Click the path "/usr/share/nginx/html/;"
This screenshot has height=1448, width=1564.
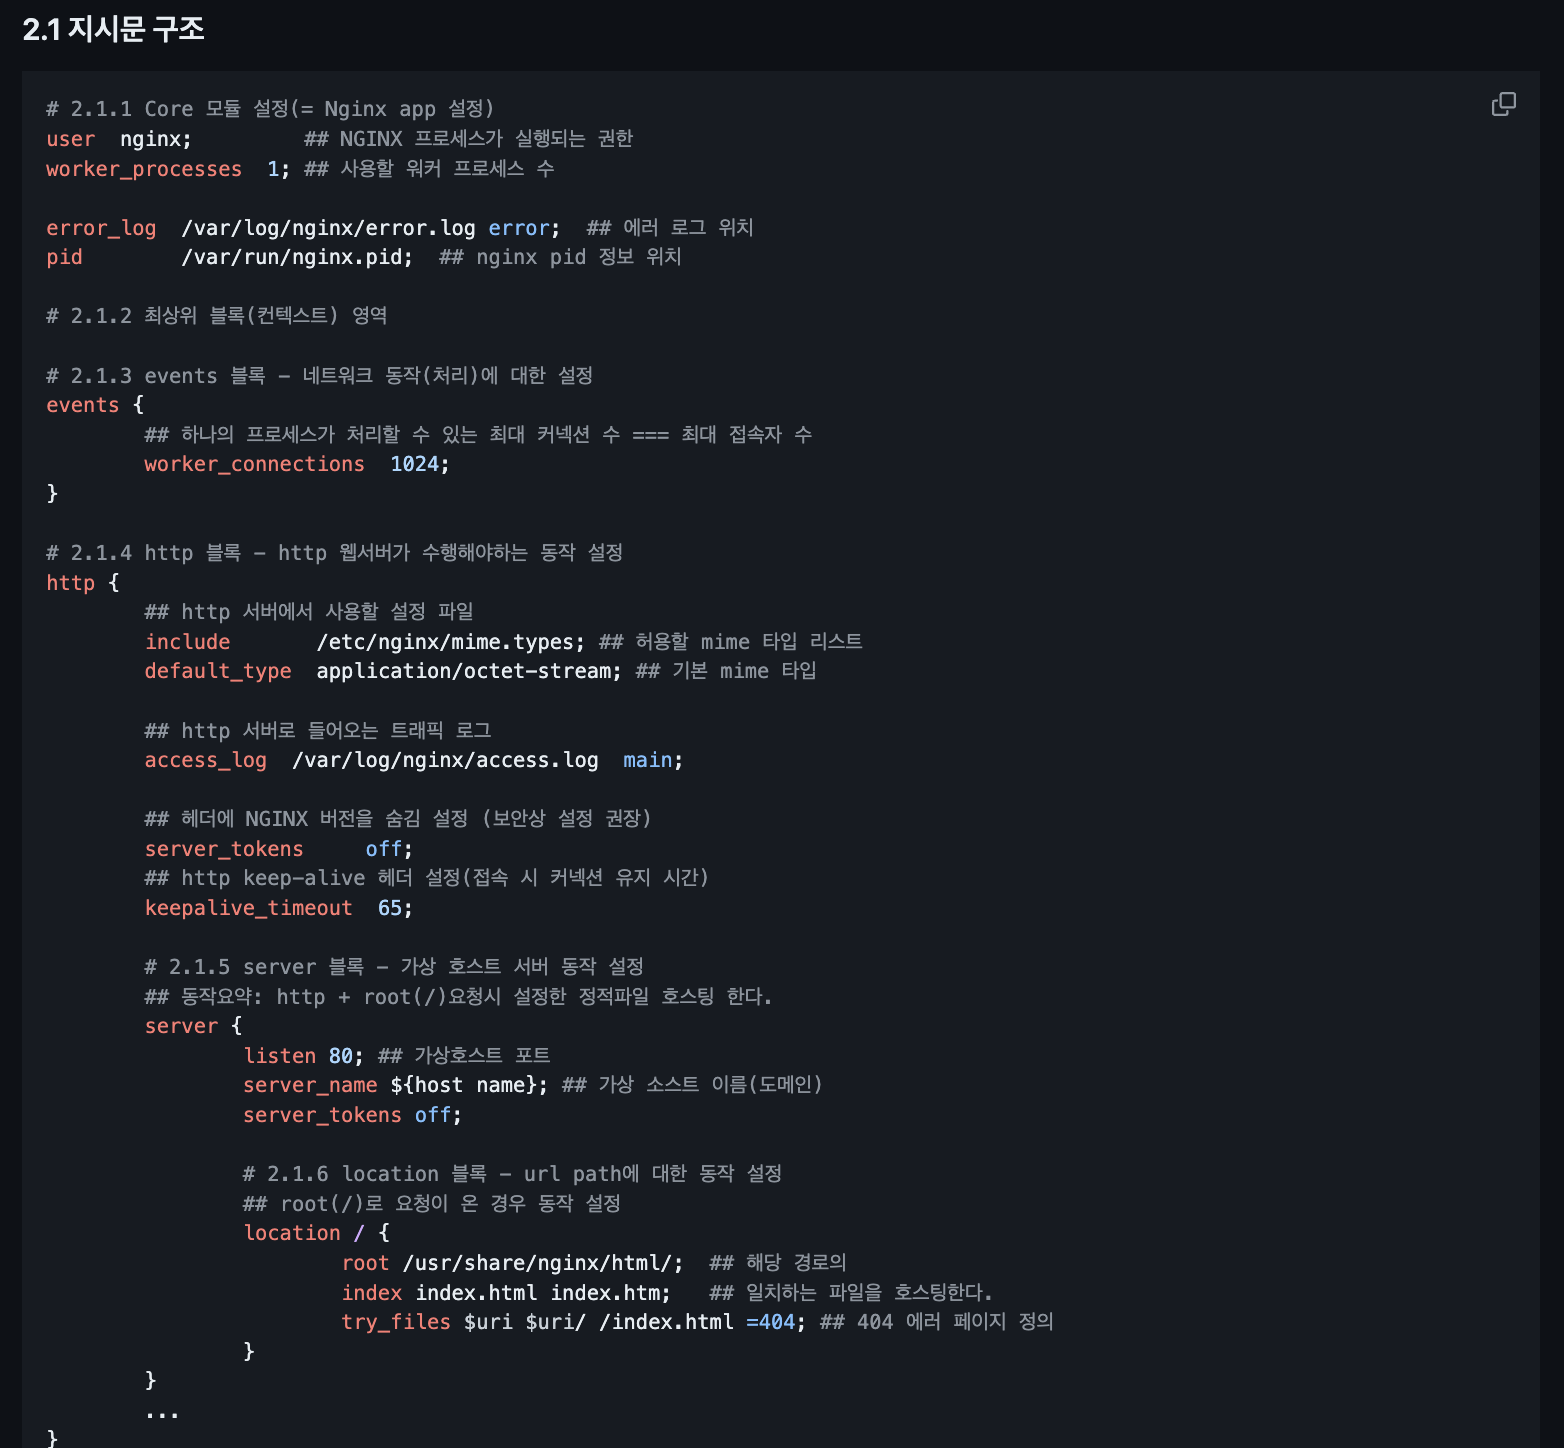coord(543,1263)
